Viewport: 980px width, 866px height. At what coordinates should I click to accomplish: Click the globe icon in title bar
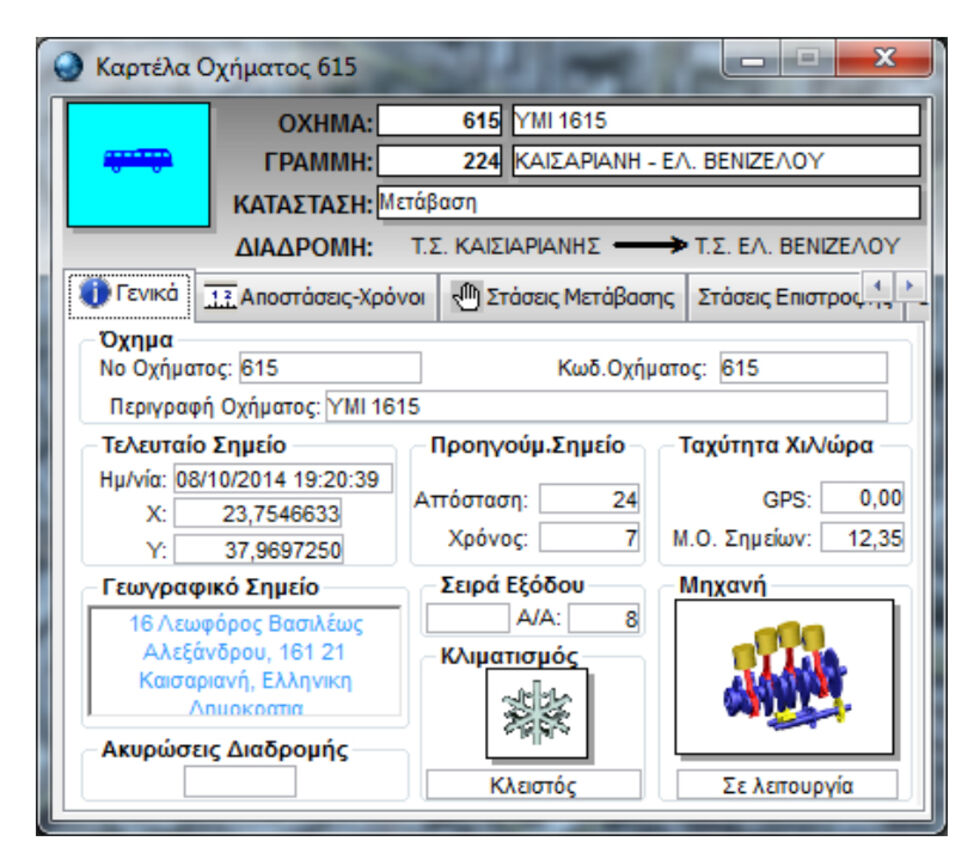pyautogui.click(x=68, y=66)
